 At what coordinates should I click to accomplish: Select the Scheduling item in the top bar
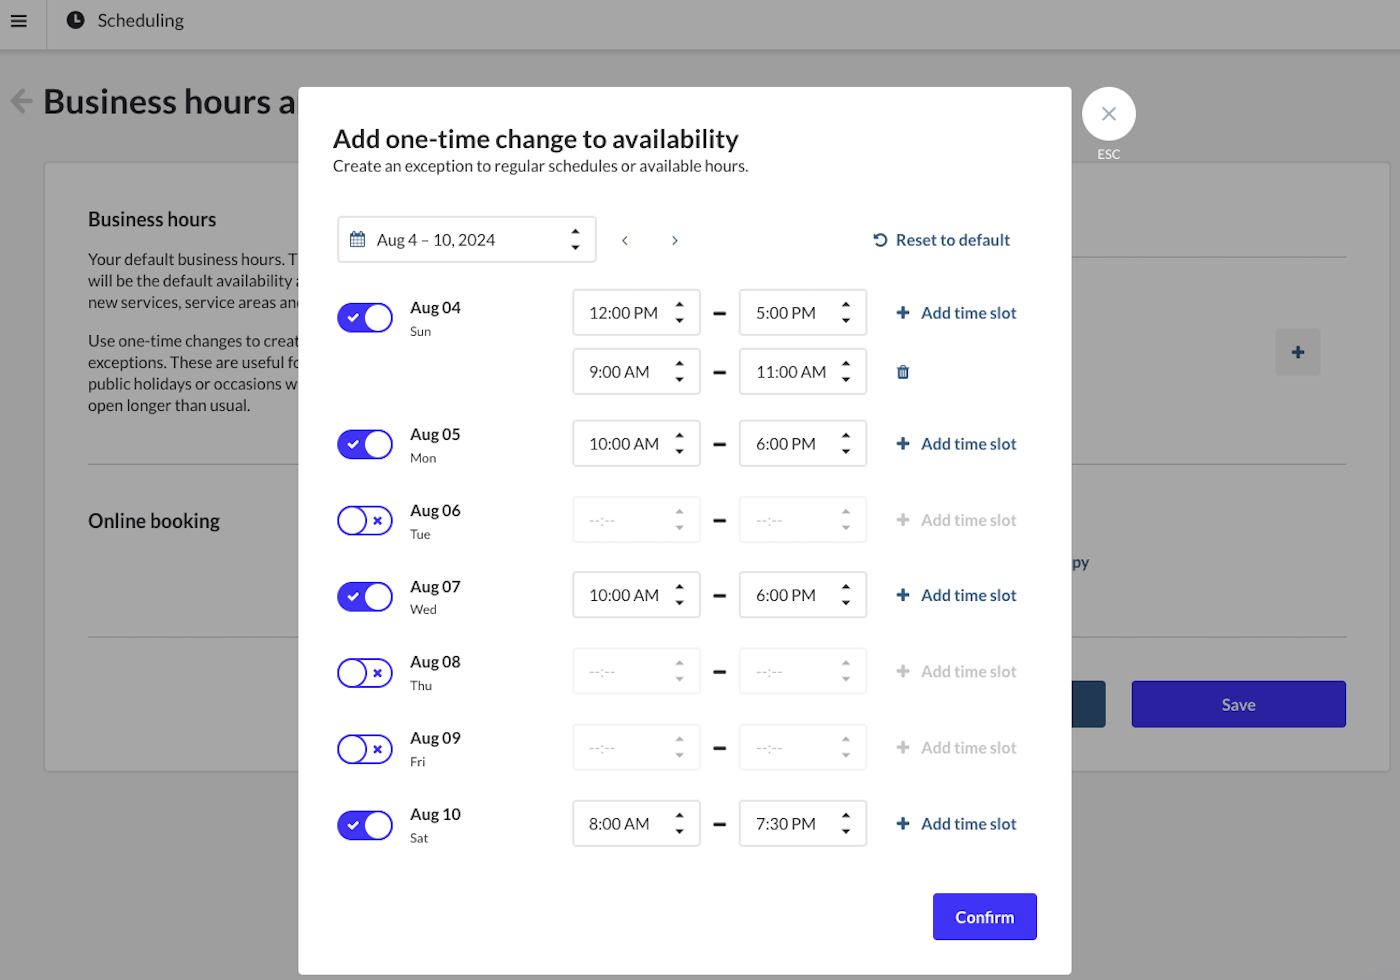pos(140,20)
